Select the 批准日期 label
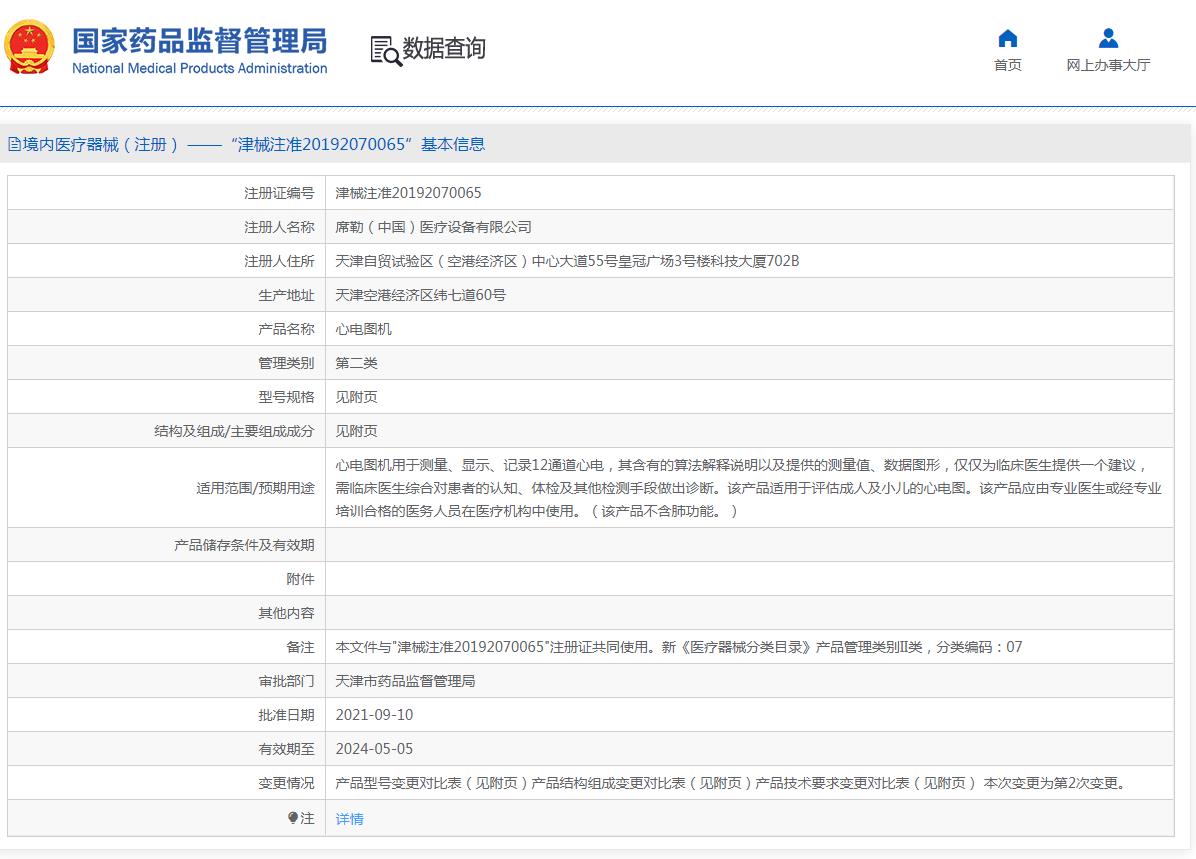Viewport: 1196px width, 859px height. click(x=286, y=715)
